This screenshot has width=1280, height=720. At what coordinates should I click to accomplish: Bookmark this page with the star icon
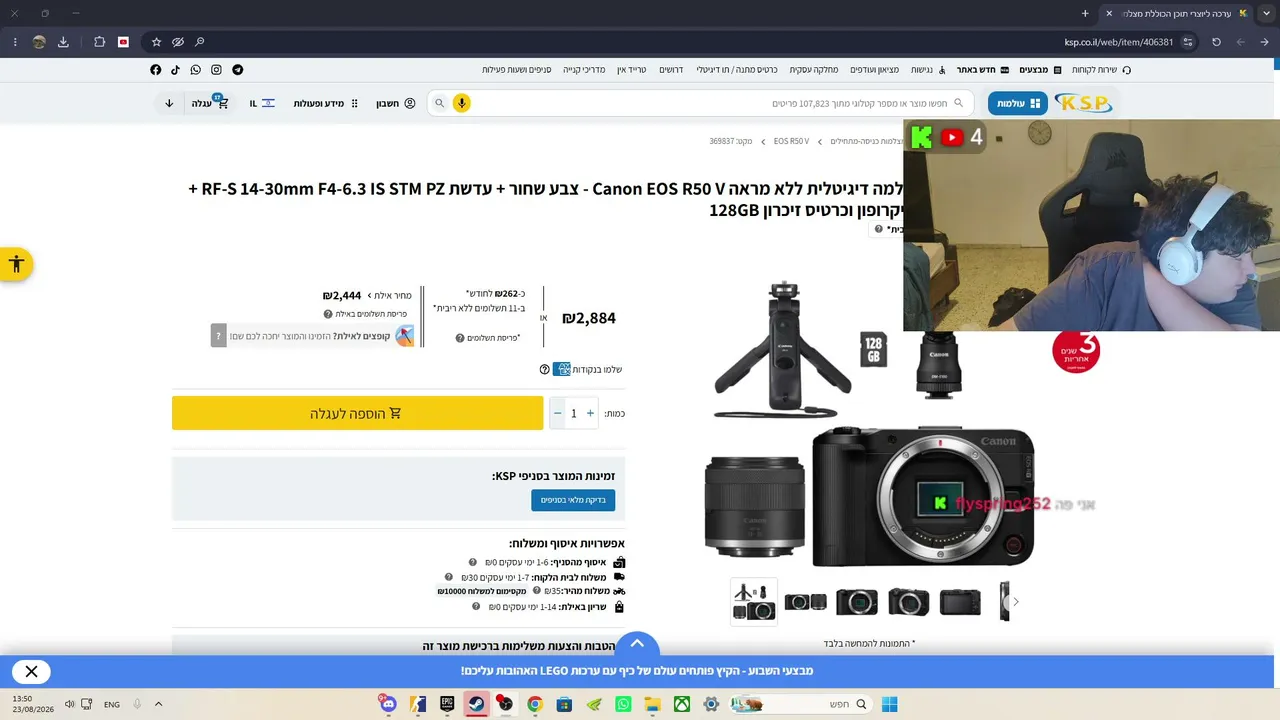coord(156,42)
